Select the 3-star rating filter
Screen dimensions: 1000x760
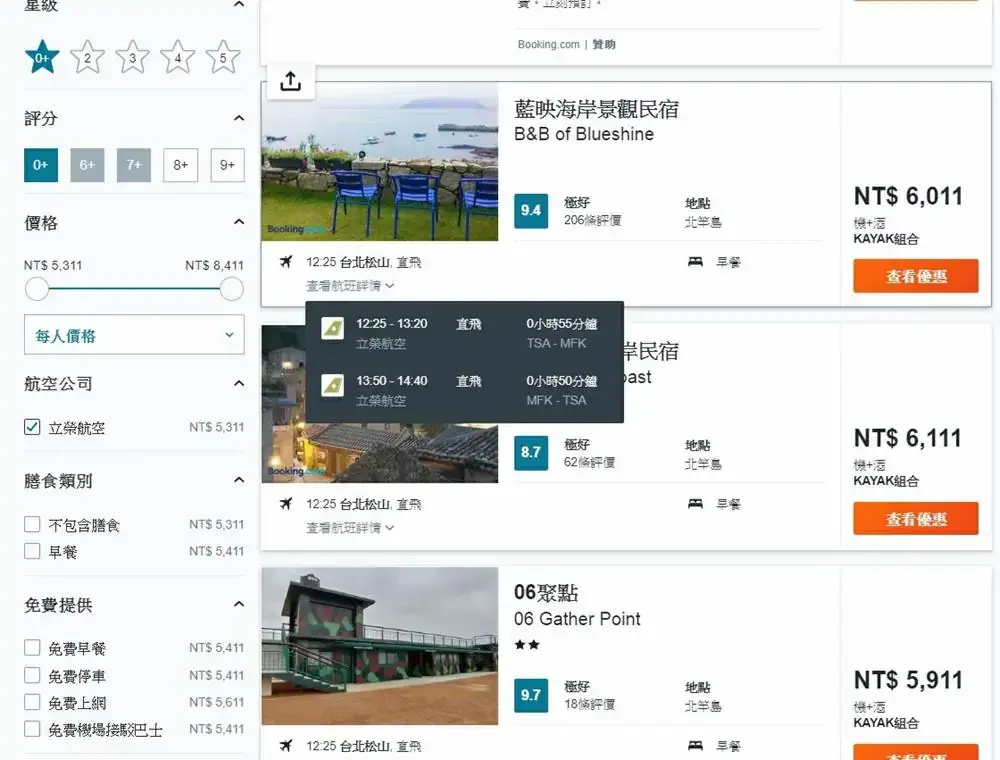pos(132,58)
